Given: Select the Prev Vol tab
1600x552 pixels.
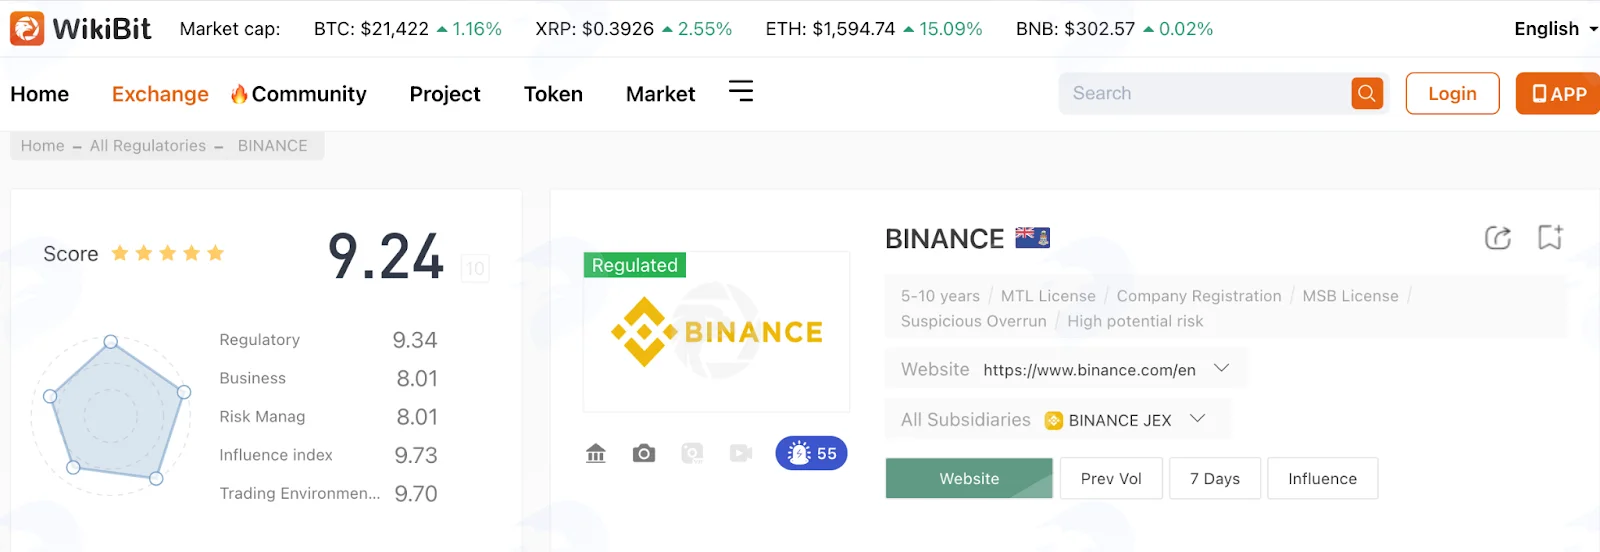Looking at the screenshot, I should (x=1111, y=478).
